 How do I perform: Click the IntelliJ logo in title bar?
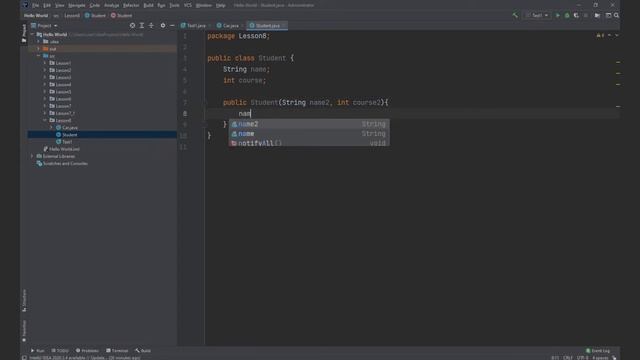26,5
